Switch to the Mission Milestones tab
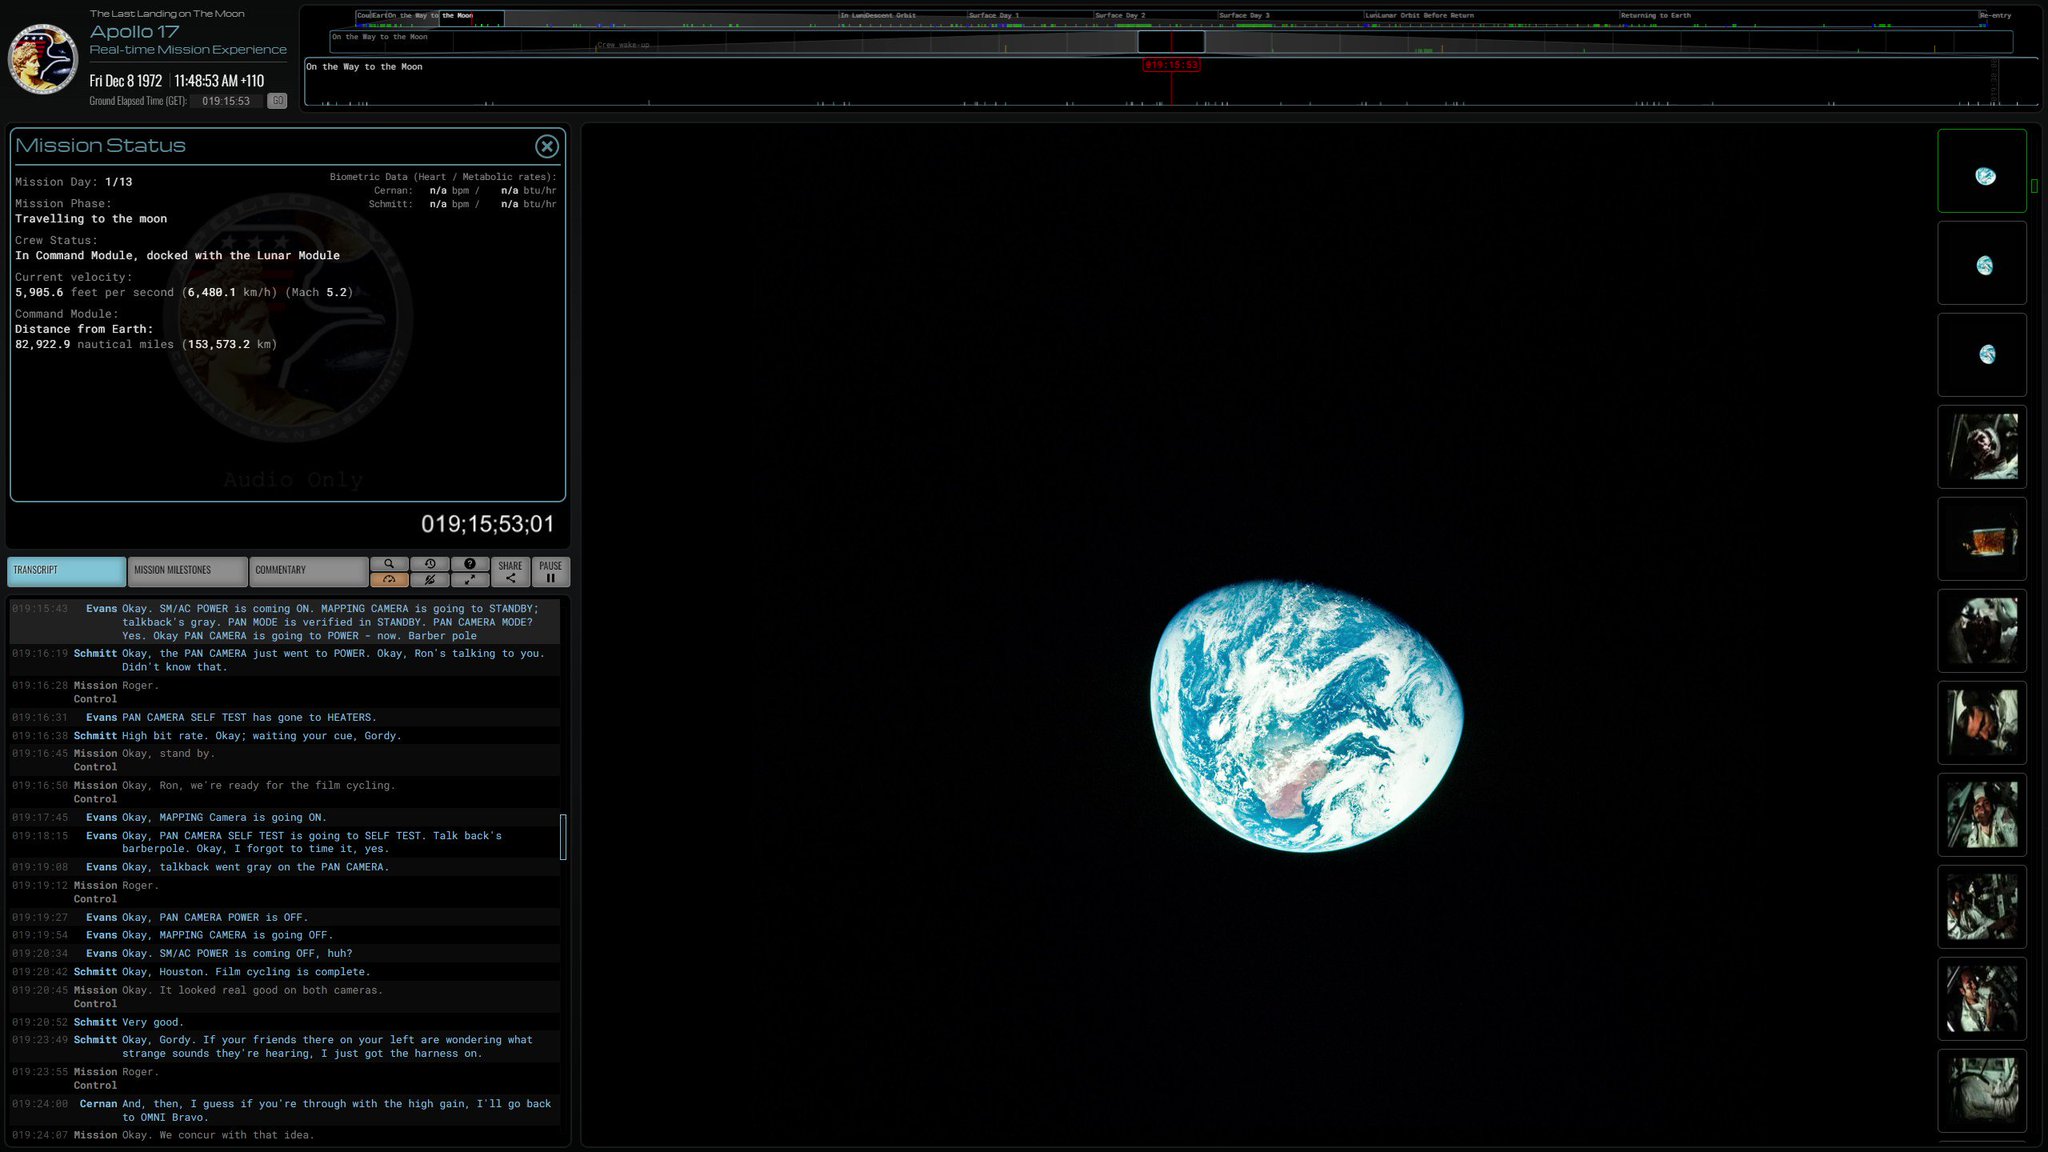2048x1152 pixels. (187, 571)
